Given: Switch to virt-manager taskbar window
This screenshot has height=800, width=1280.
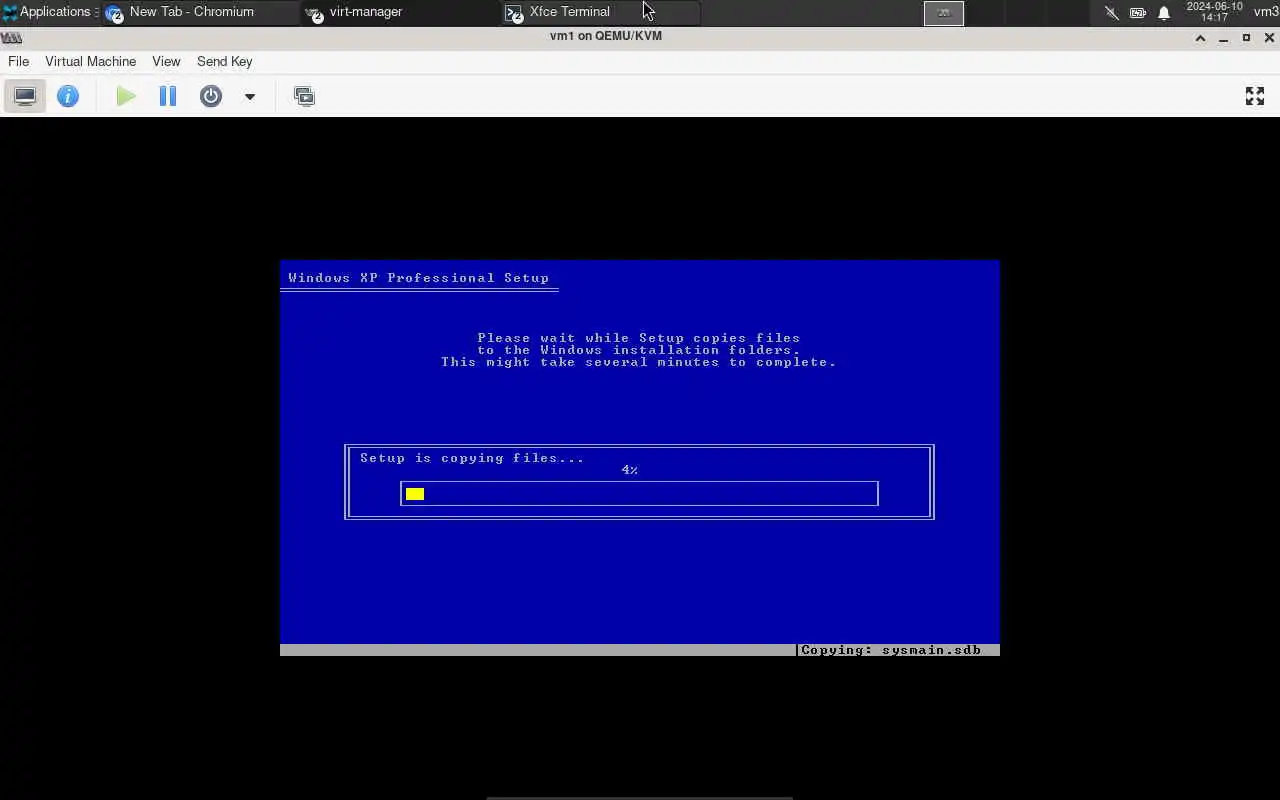Looking at the screenshot, I should pos(400,12).
